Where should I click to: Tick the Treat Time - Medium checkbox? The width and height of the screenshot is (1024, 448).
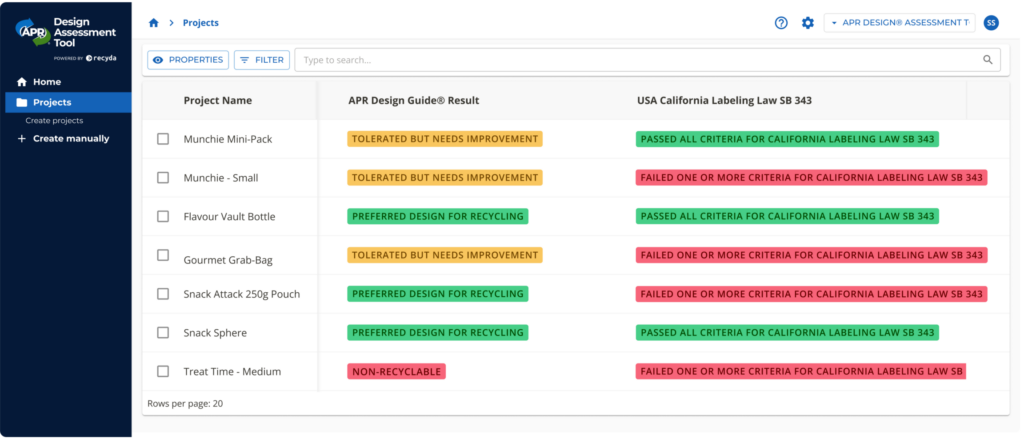click(163, 372)
